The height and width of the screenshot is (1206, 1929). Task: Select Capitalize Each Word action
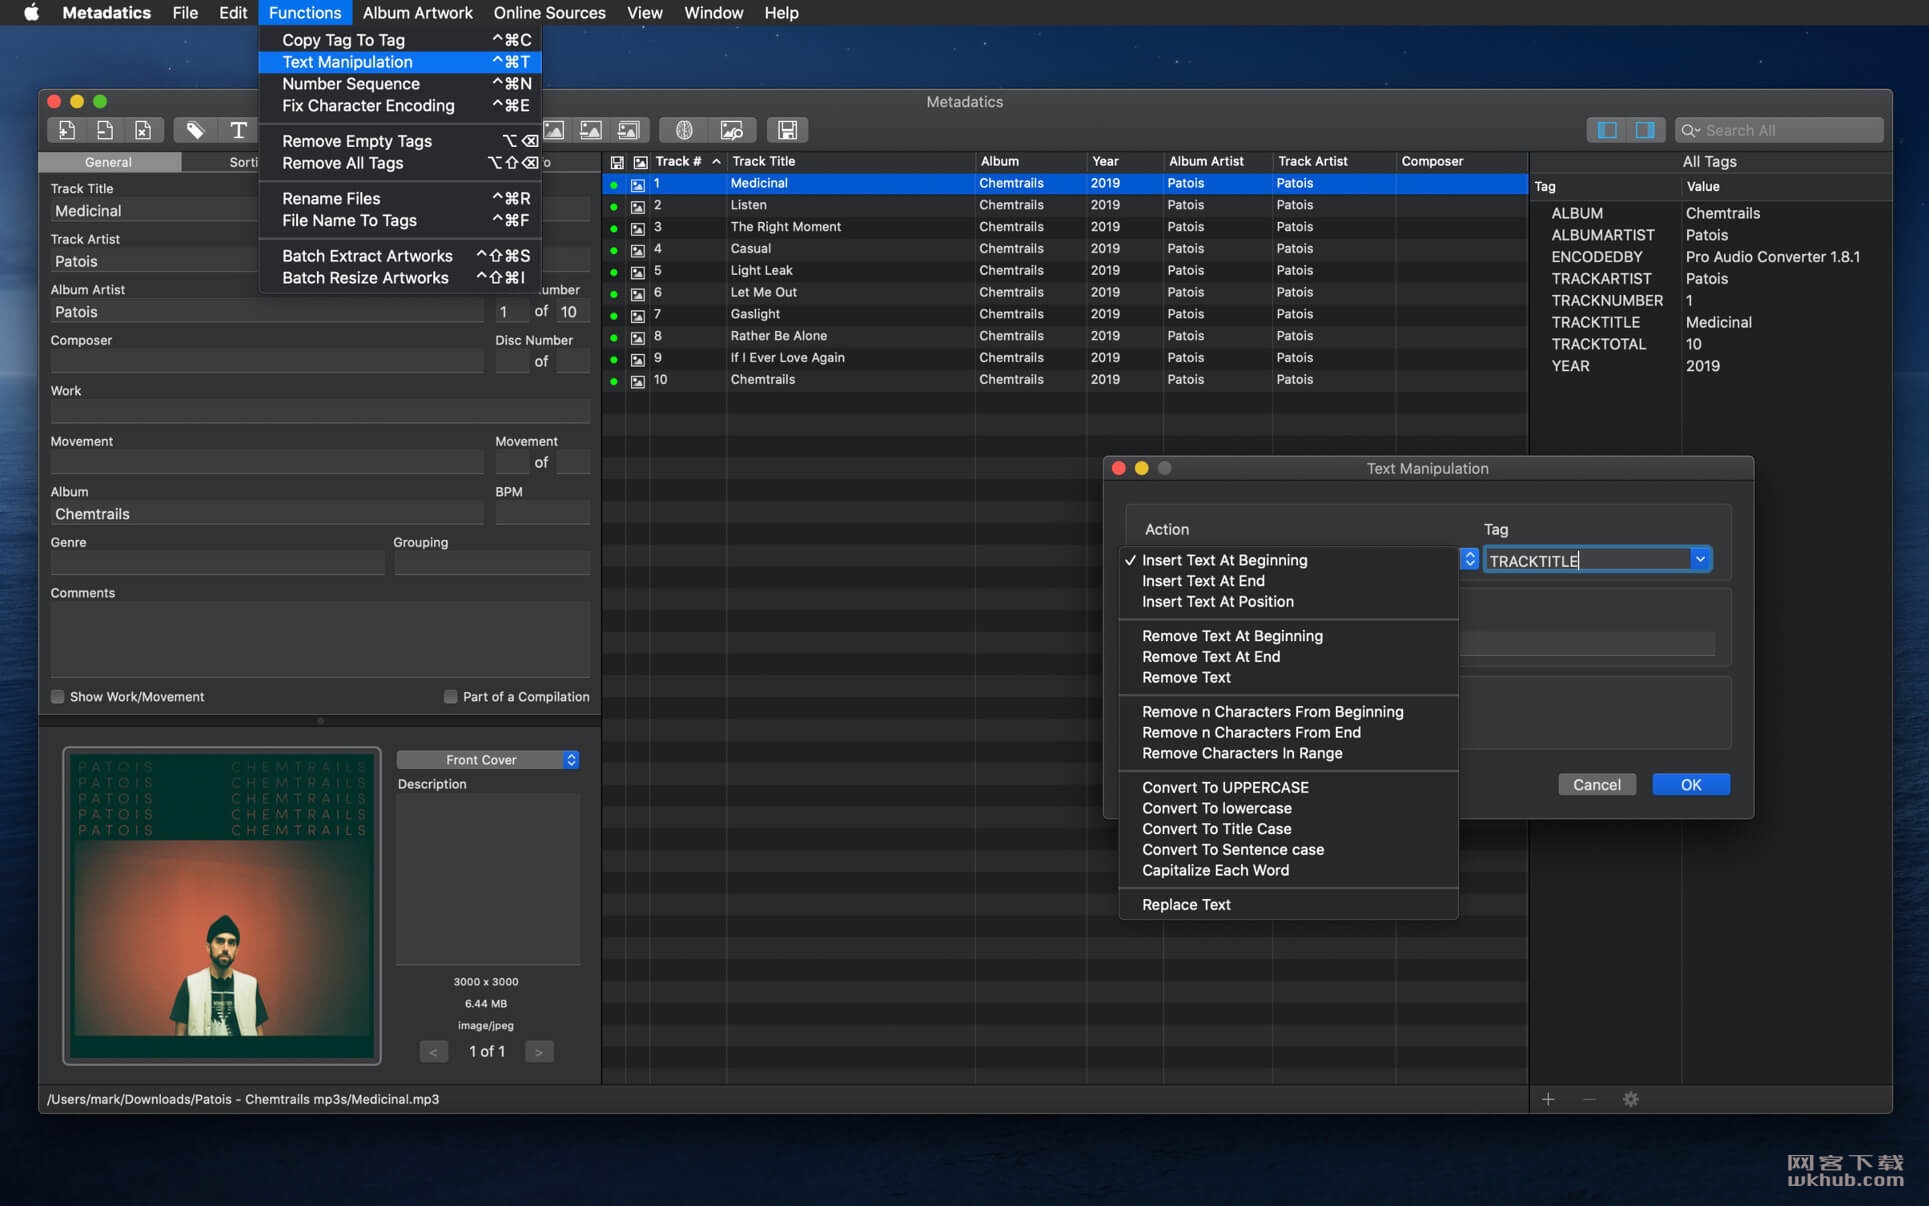1288,871
